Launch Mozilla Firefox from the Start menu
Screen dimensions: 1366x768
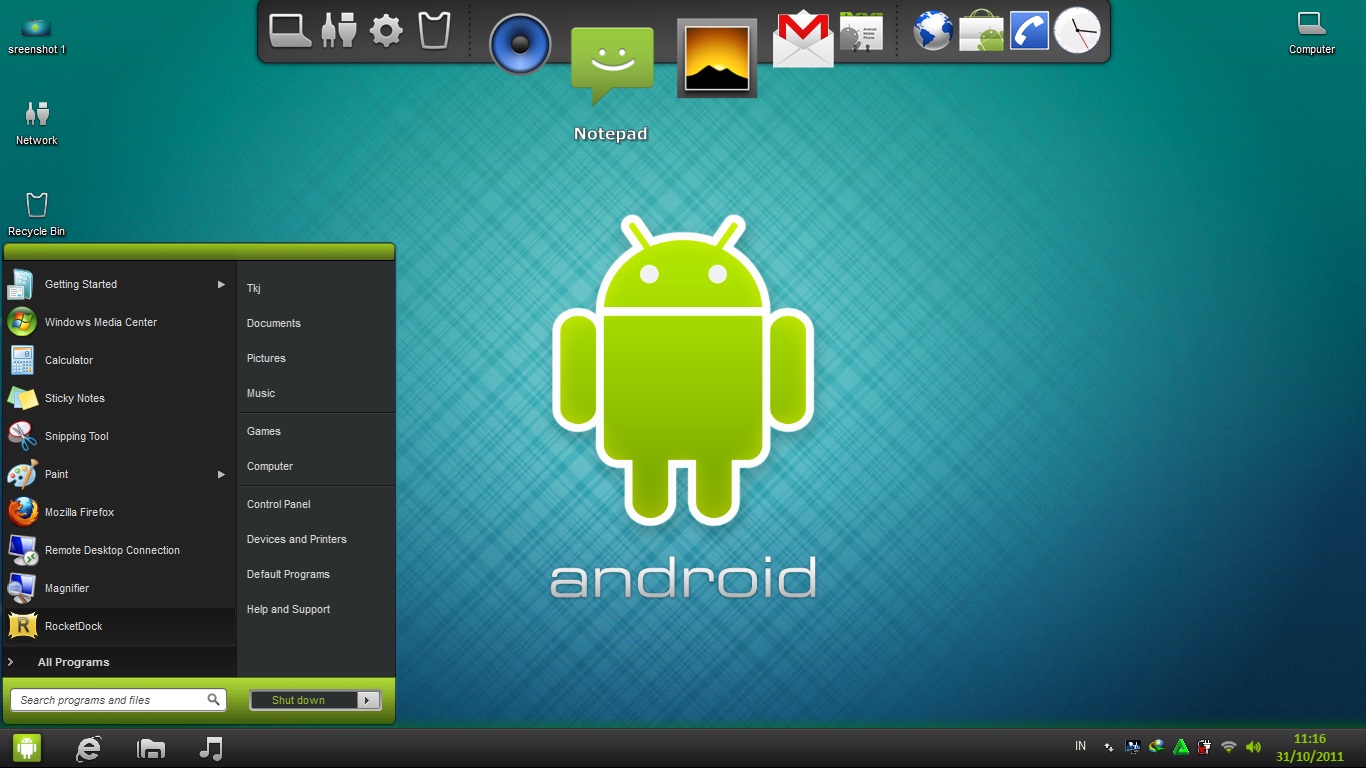click(x=118, y=512)
